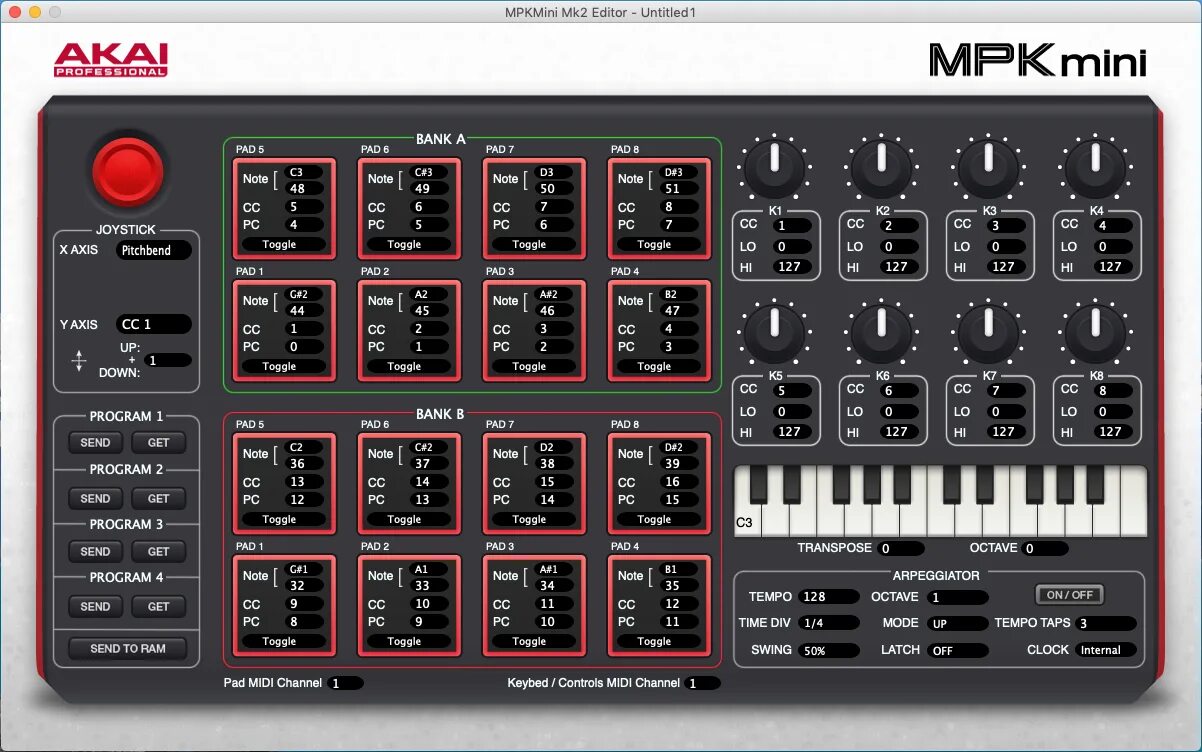Click Bank A Pad 4 PC field
The image size is (1202, 752).
click(x=679, y=347)
